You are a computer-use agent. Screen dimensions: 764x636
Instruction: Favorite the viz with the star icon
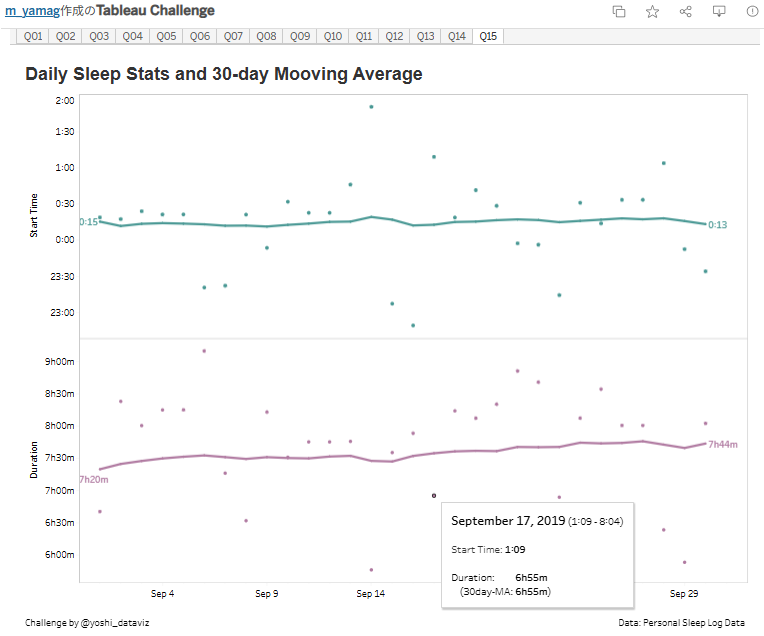(x=652, y=11)
